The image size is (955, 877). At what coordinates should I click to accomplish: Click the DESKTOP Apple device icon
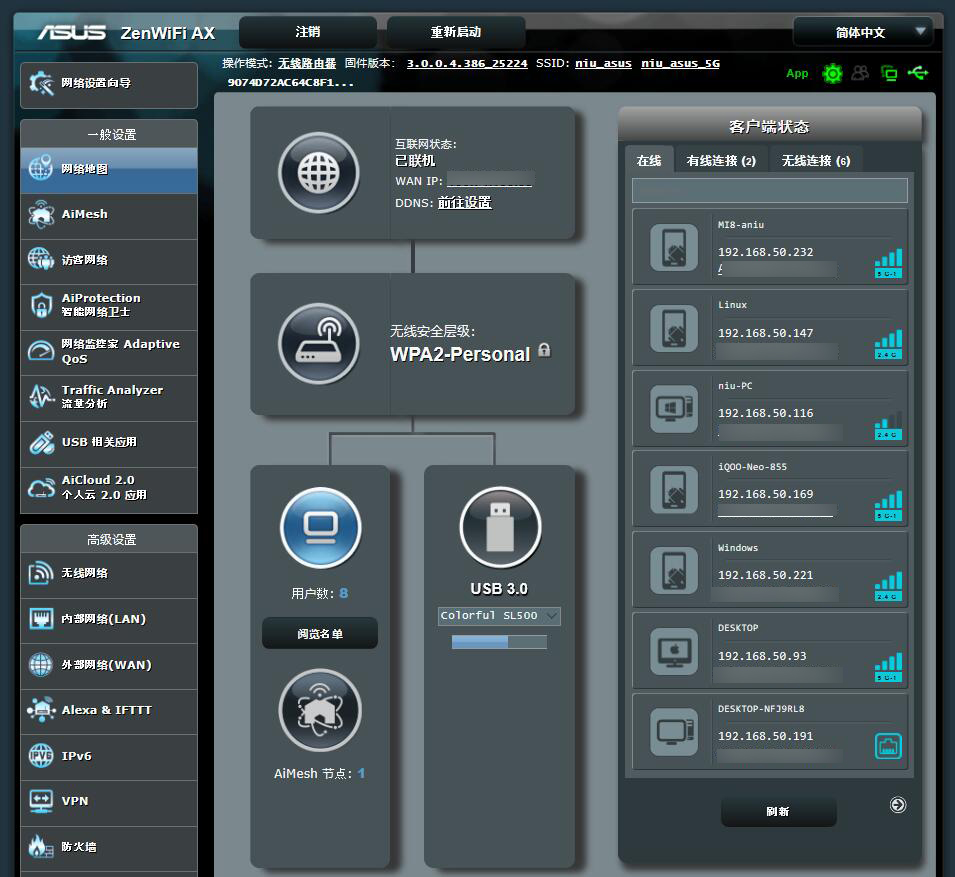[x=674, y=650]
